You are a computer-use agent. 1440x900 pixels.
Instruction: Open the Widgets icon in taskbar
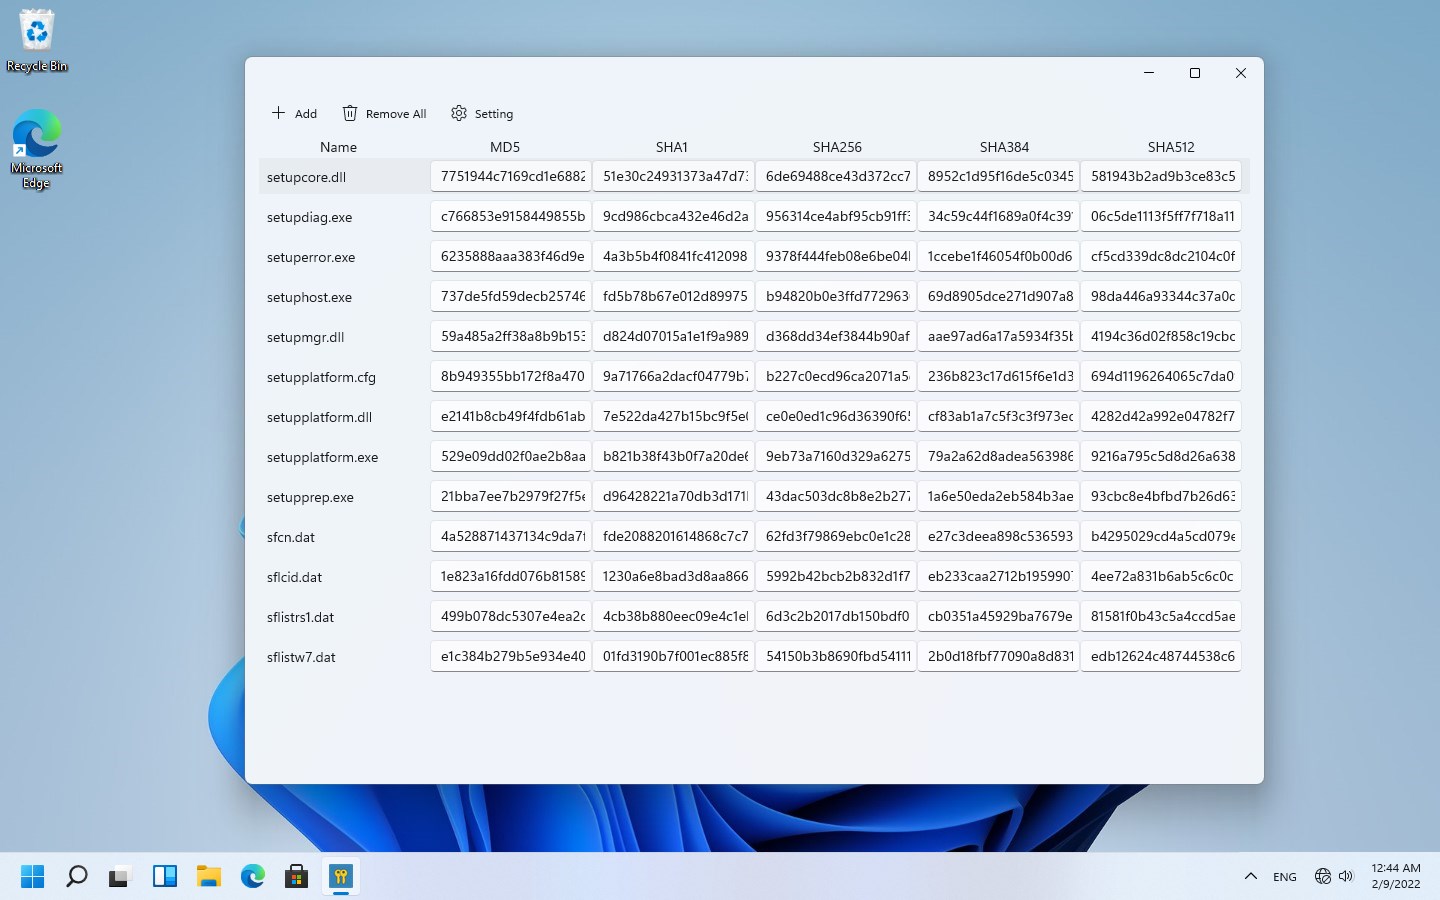tap(165, 877)
